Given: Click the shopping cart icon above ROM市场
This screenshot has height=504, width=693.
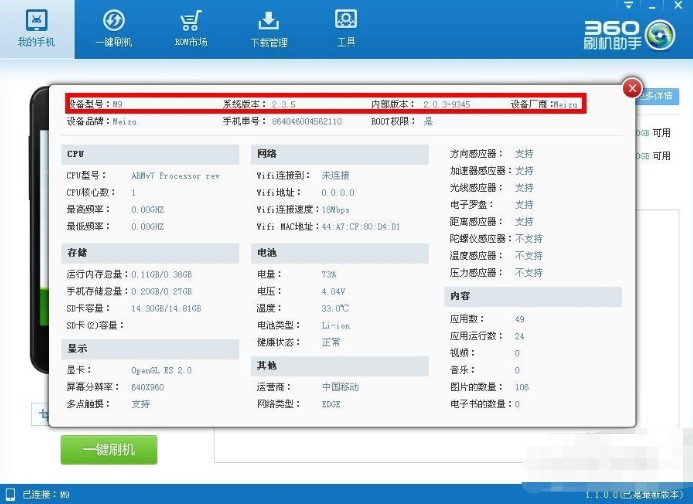Looking at the screenshot, I should pos(191,20).
